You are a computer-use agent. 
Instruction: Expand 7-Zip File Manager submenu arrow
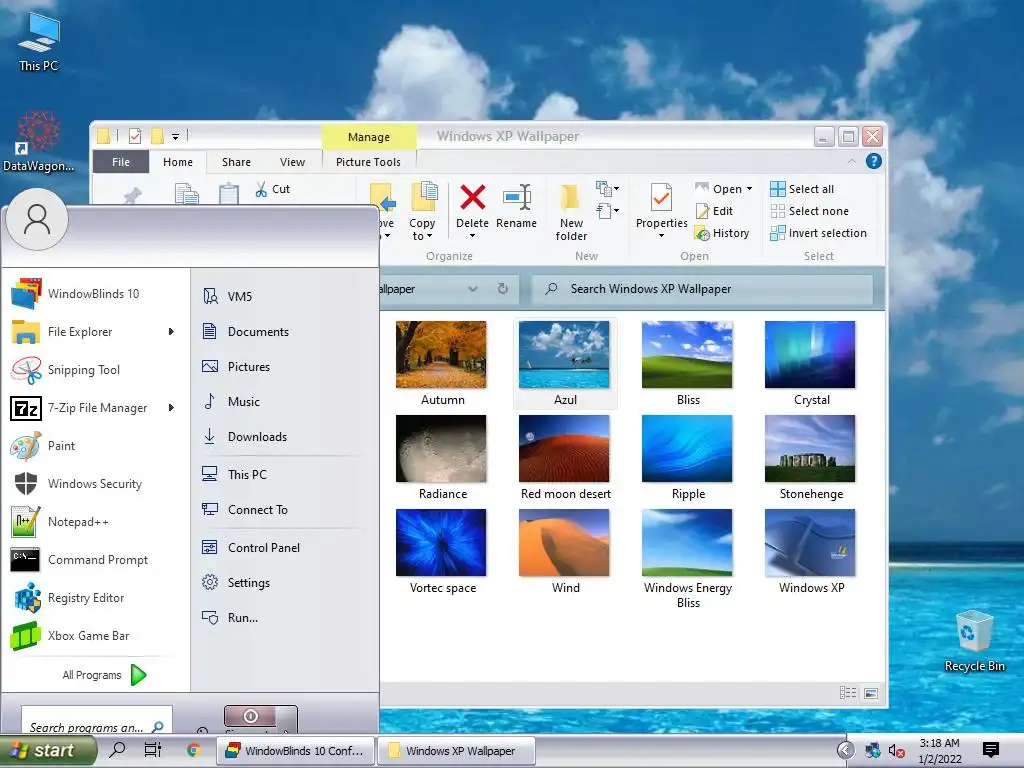click(171, 408)
